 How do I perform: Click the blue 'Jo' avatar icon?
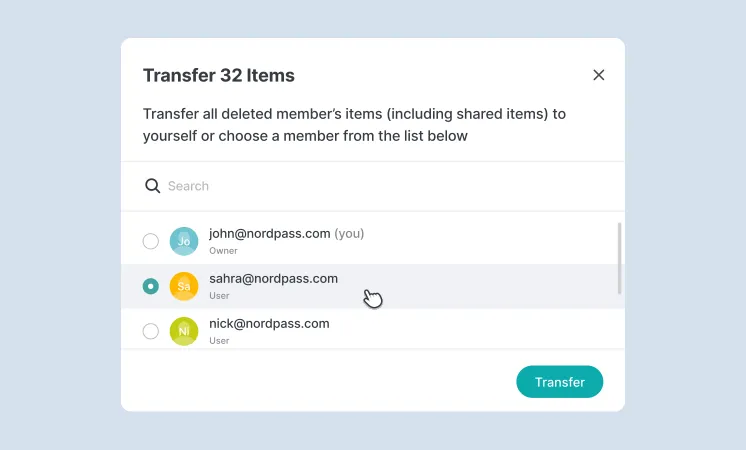coord(184,241)
